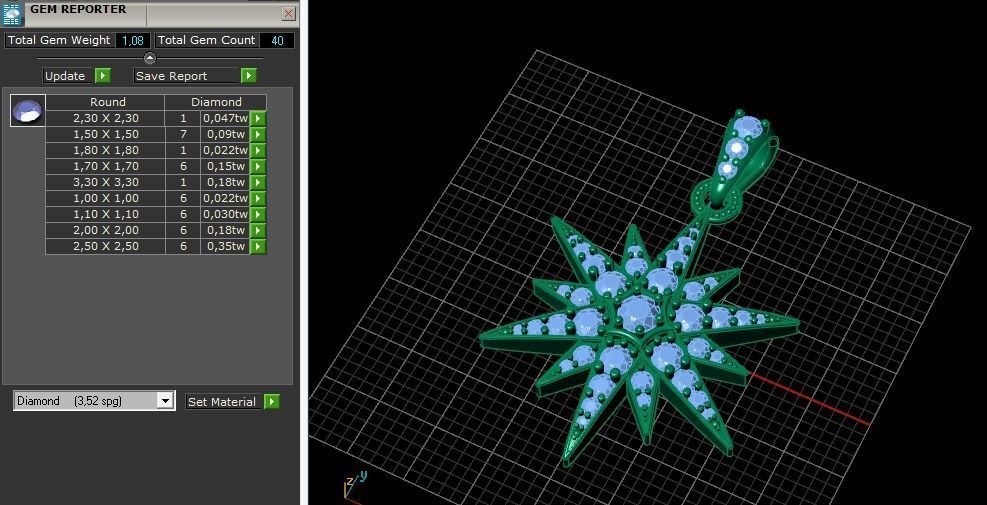Image resolution: width=987 pixels, height=505 pixels.
Task: Click green arrow in 1,10 X 1,10 row
Action: 258,215
